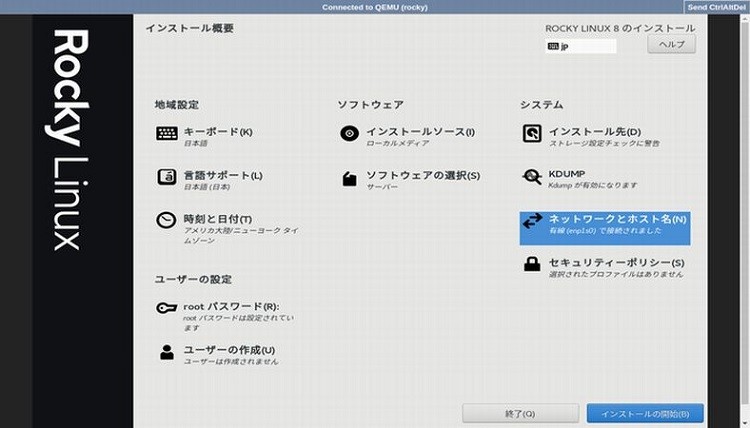
Task: Open ソフトウェアの選択(S) settings
Action: 423,176
